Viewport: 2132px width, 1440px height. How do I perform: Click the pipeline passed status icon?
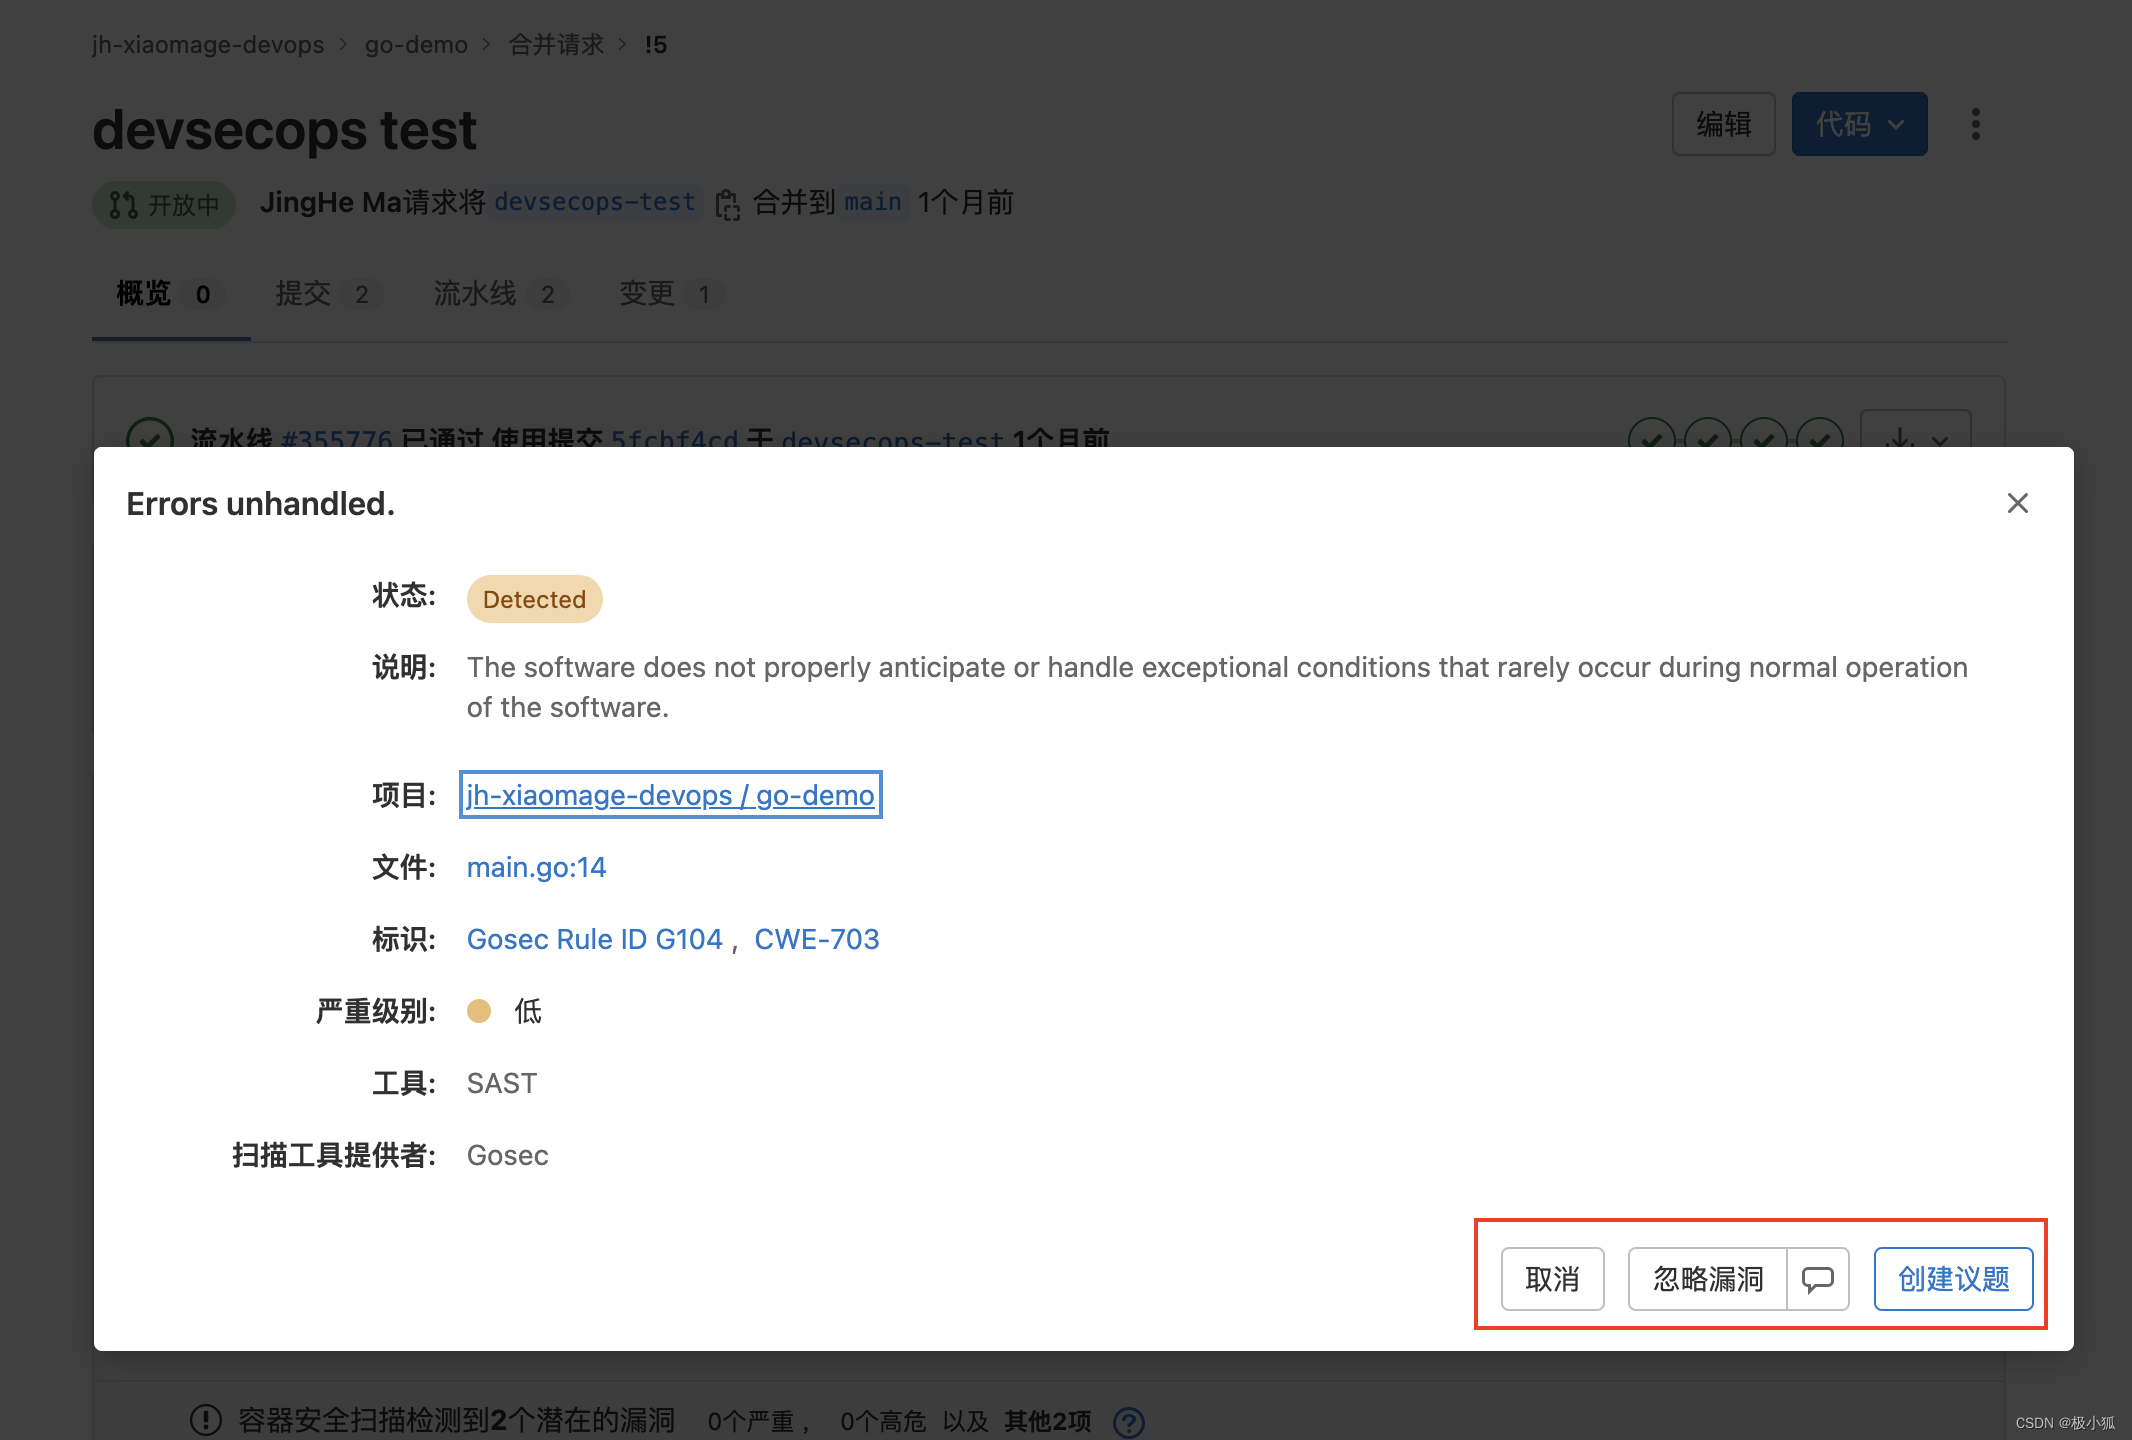tap(150, 438)
